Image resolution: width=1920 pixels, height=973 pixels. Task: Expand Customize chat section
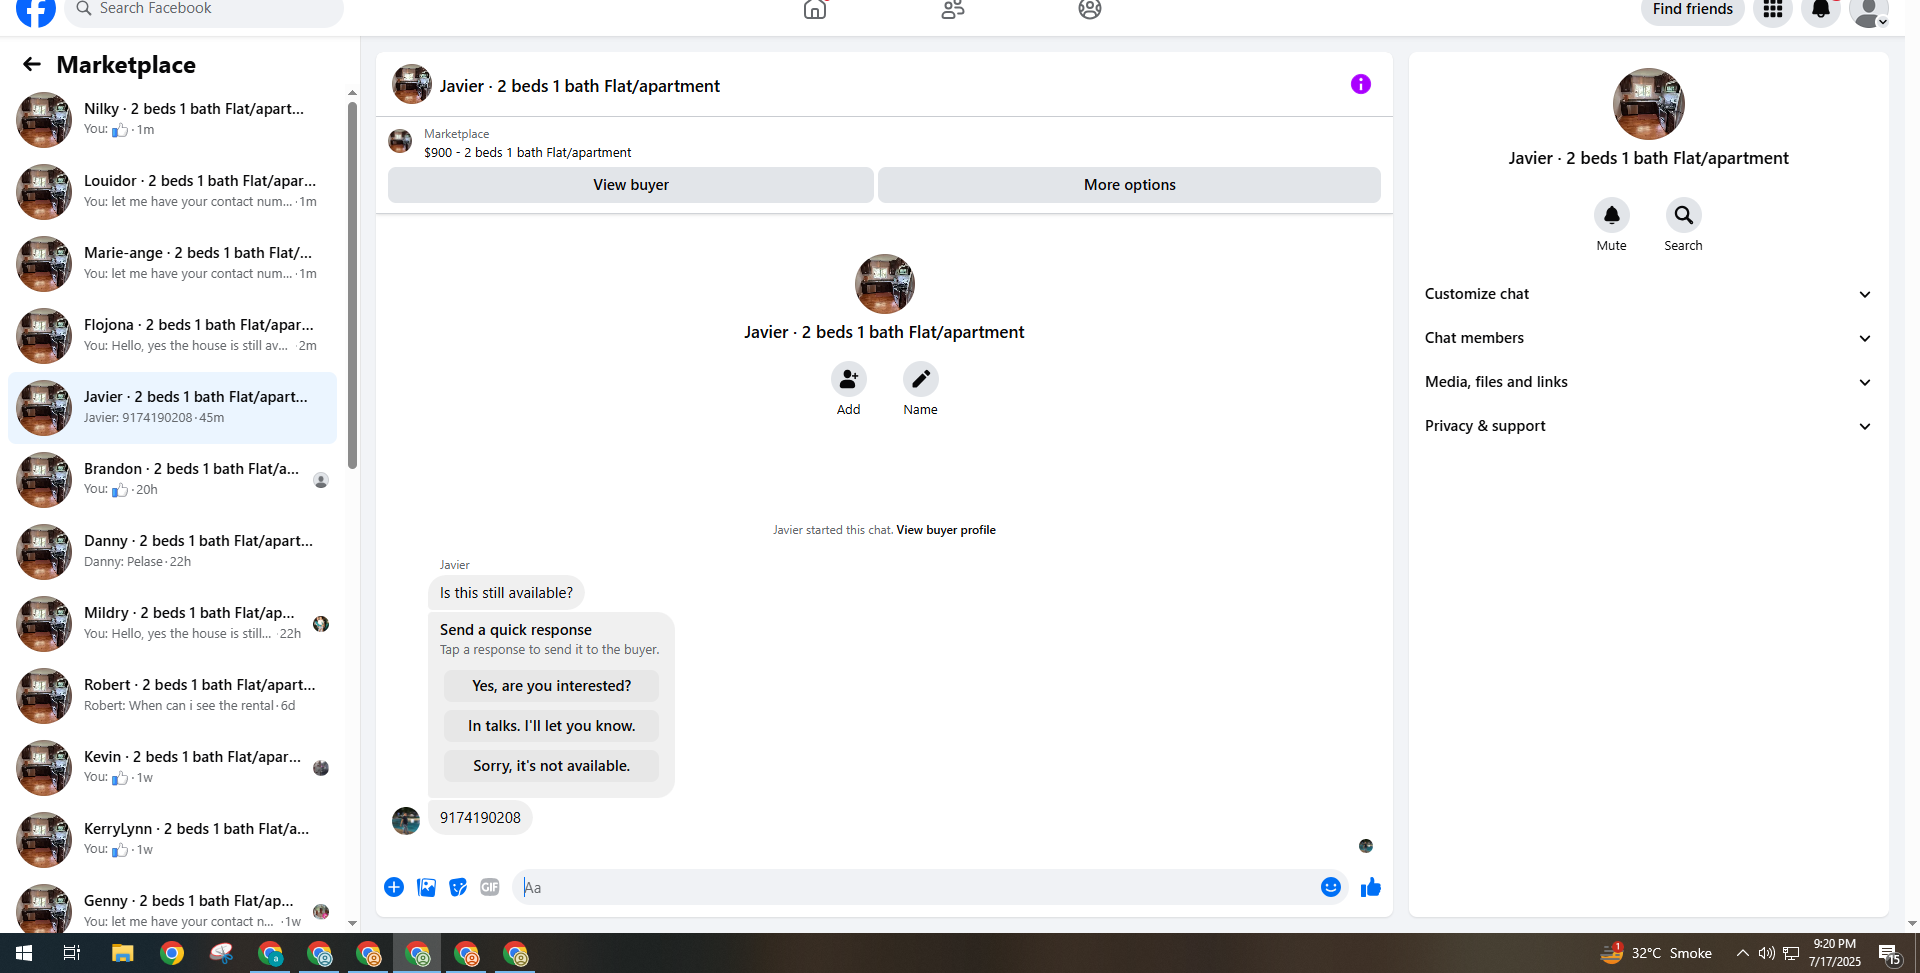(x=1648, y=294)
